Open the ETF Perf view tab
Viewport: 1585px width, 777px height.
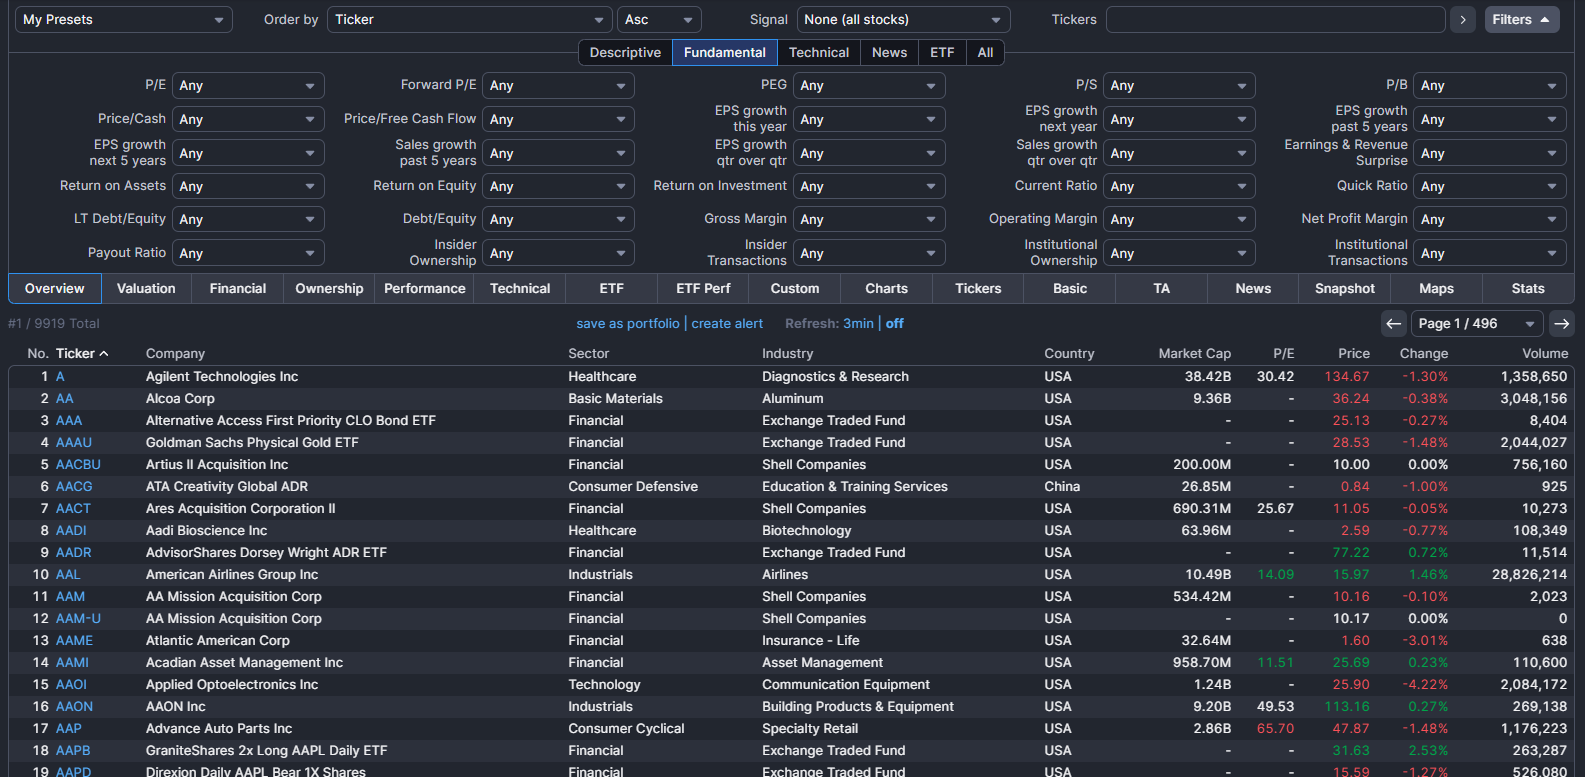703,289
